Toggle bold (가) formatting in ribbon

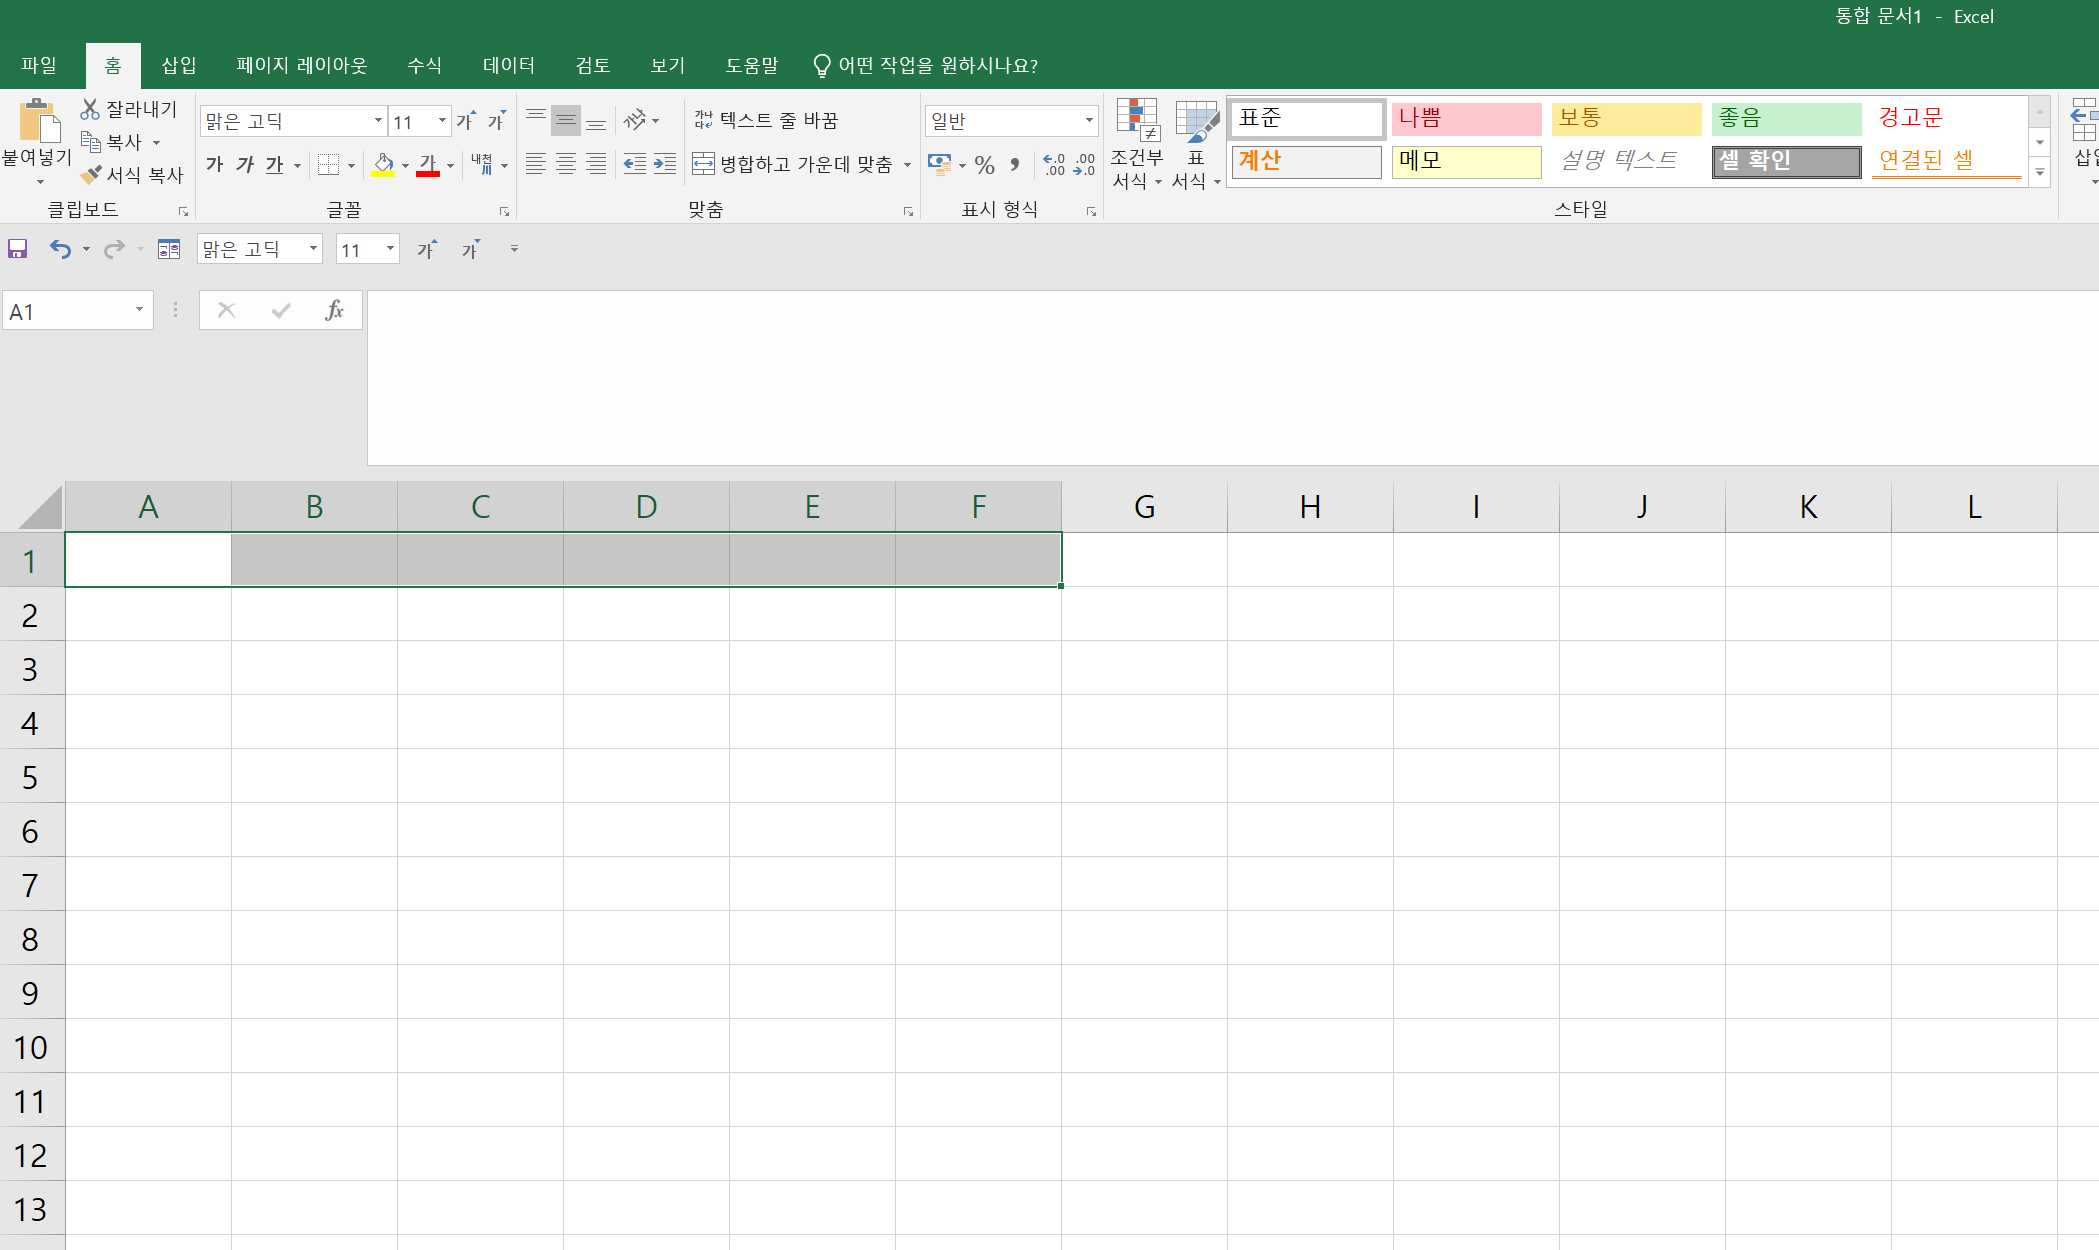[x=214, y=164]
